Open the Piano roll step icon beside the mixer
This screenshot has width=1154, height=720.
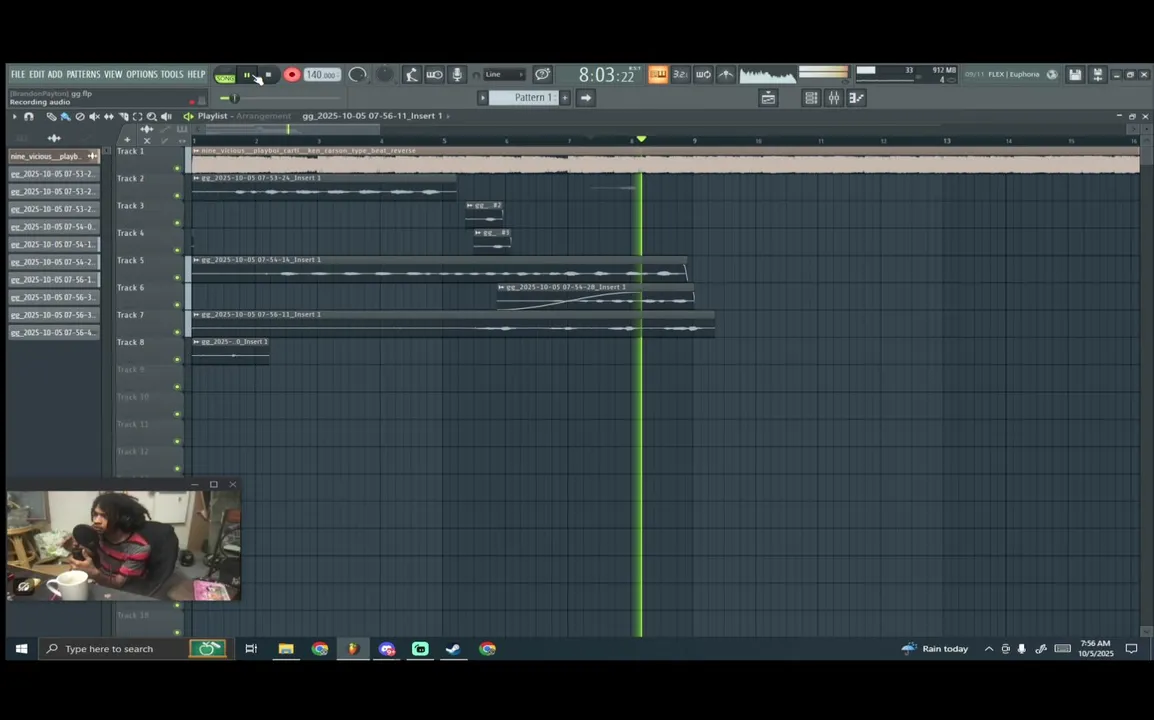856,98
